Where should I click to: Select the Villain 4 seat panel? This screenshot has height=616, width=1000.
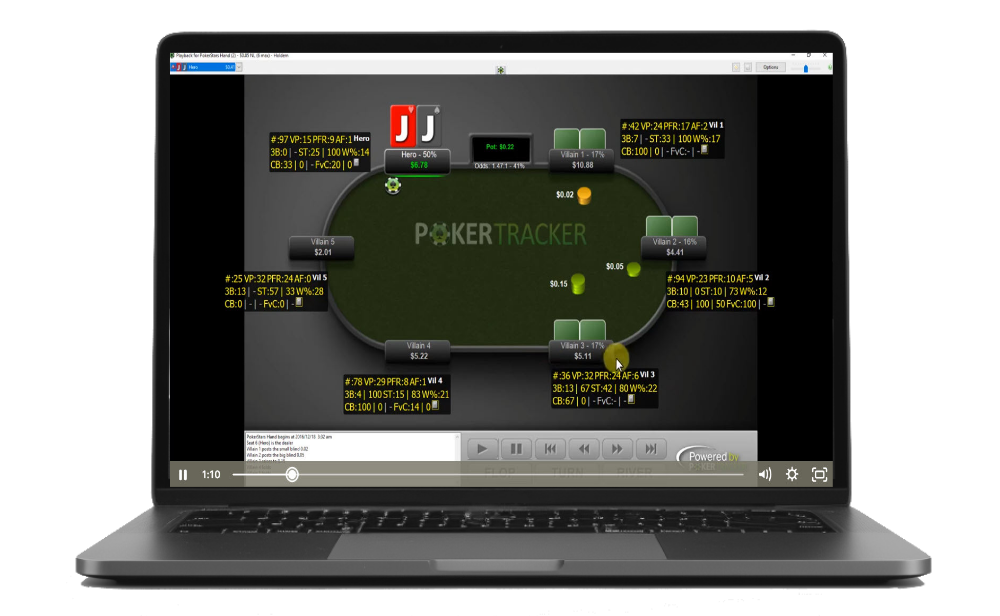pyautogui.click(x=419, y=351)
